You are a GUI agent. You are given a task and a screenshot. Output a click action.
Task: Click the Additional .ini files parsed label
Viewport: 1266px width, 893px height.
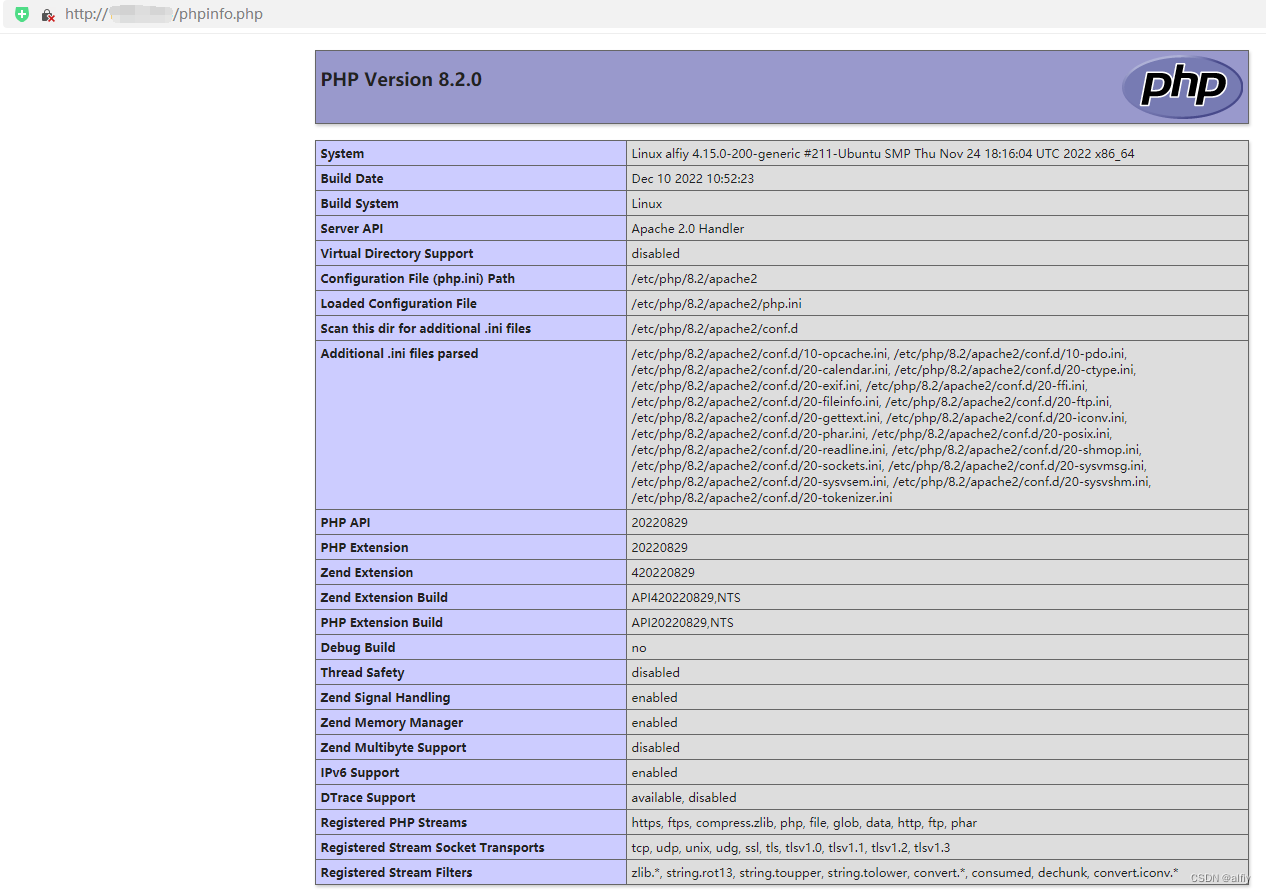pyautogui.click(x=400, y=354)
